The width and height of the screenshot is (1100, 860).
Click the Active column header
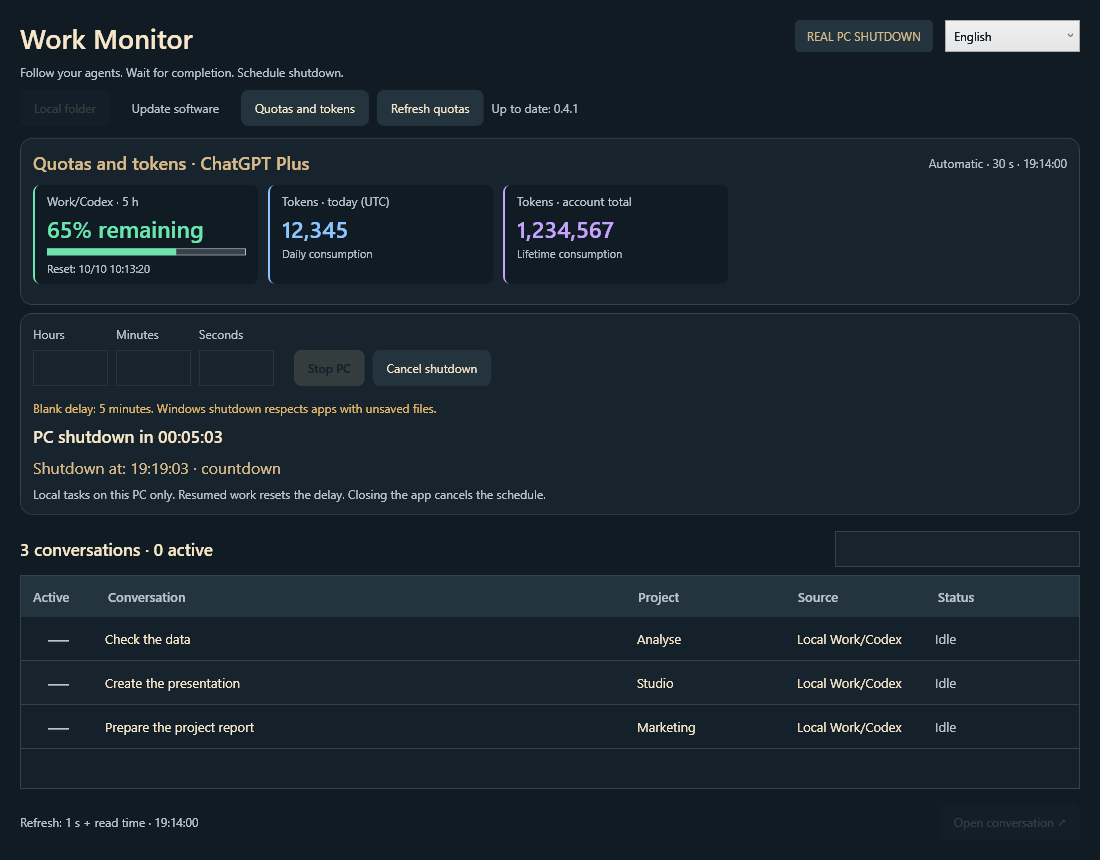(x=51, y=598)
